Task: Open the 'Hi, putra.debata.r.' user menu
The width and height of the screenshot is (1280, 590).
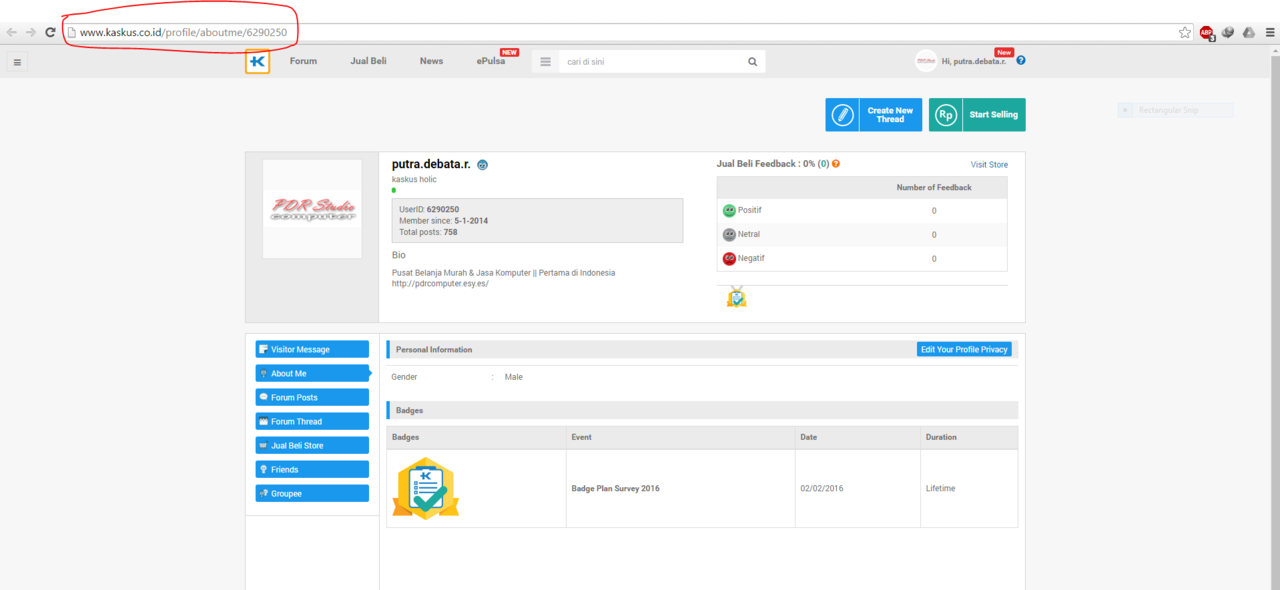Action: pos(974,61)
